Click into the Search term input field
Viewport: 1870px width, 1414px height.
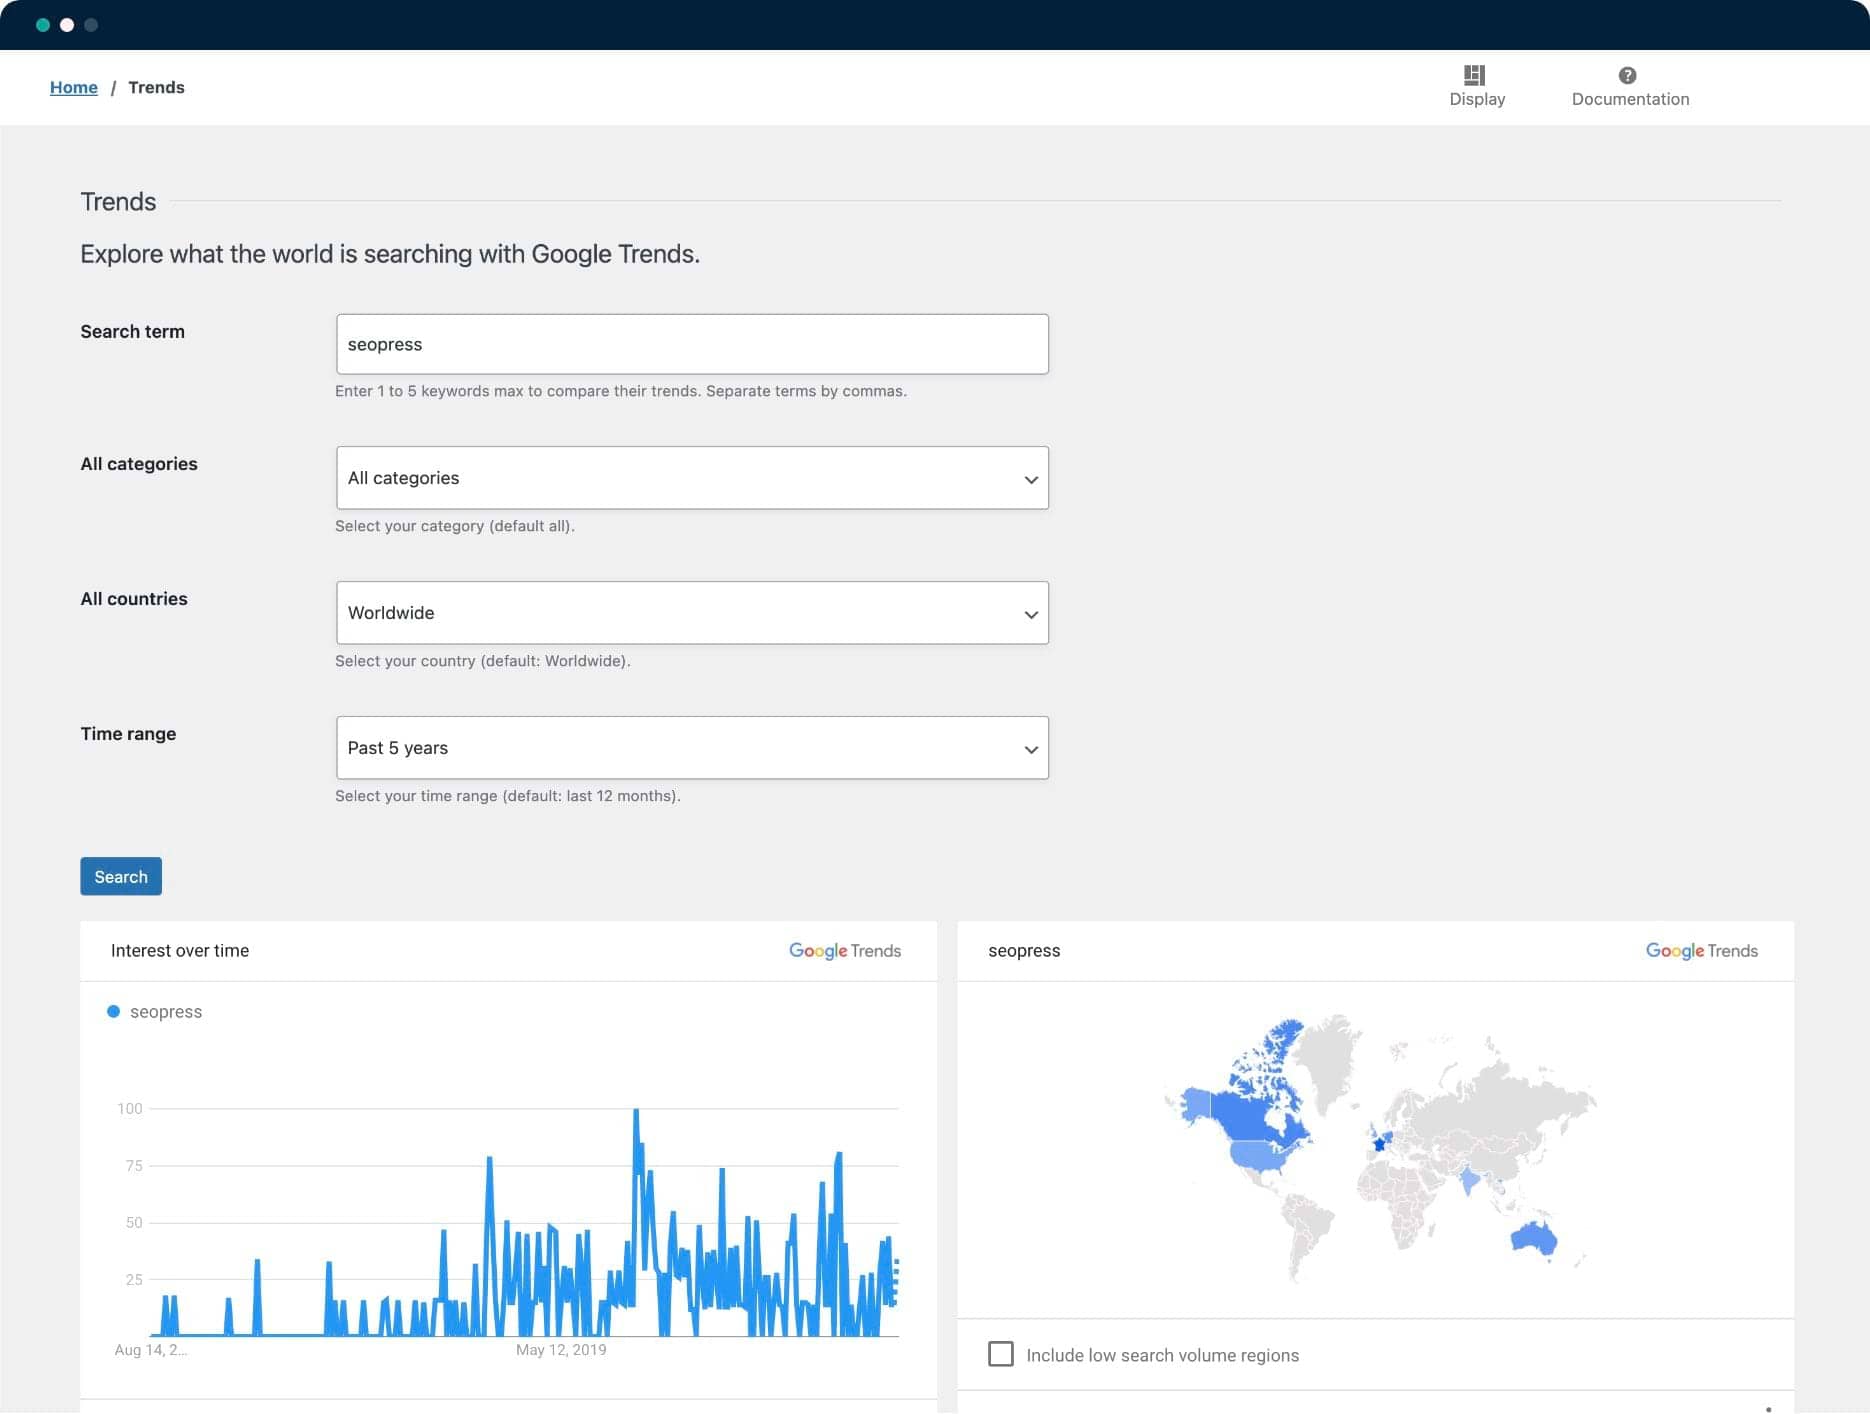coord(692,345)
